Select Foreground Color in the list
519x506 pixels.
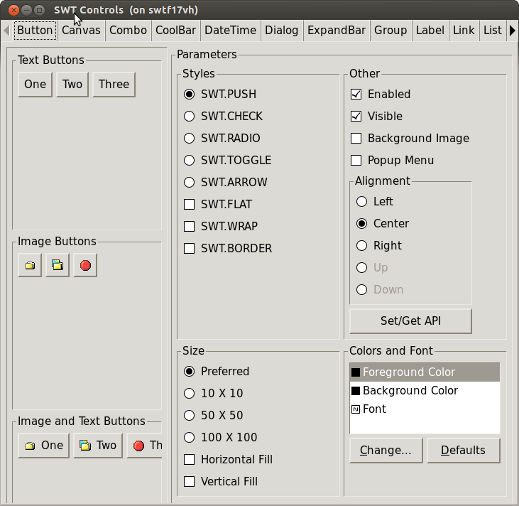point(425,372)
